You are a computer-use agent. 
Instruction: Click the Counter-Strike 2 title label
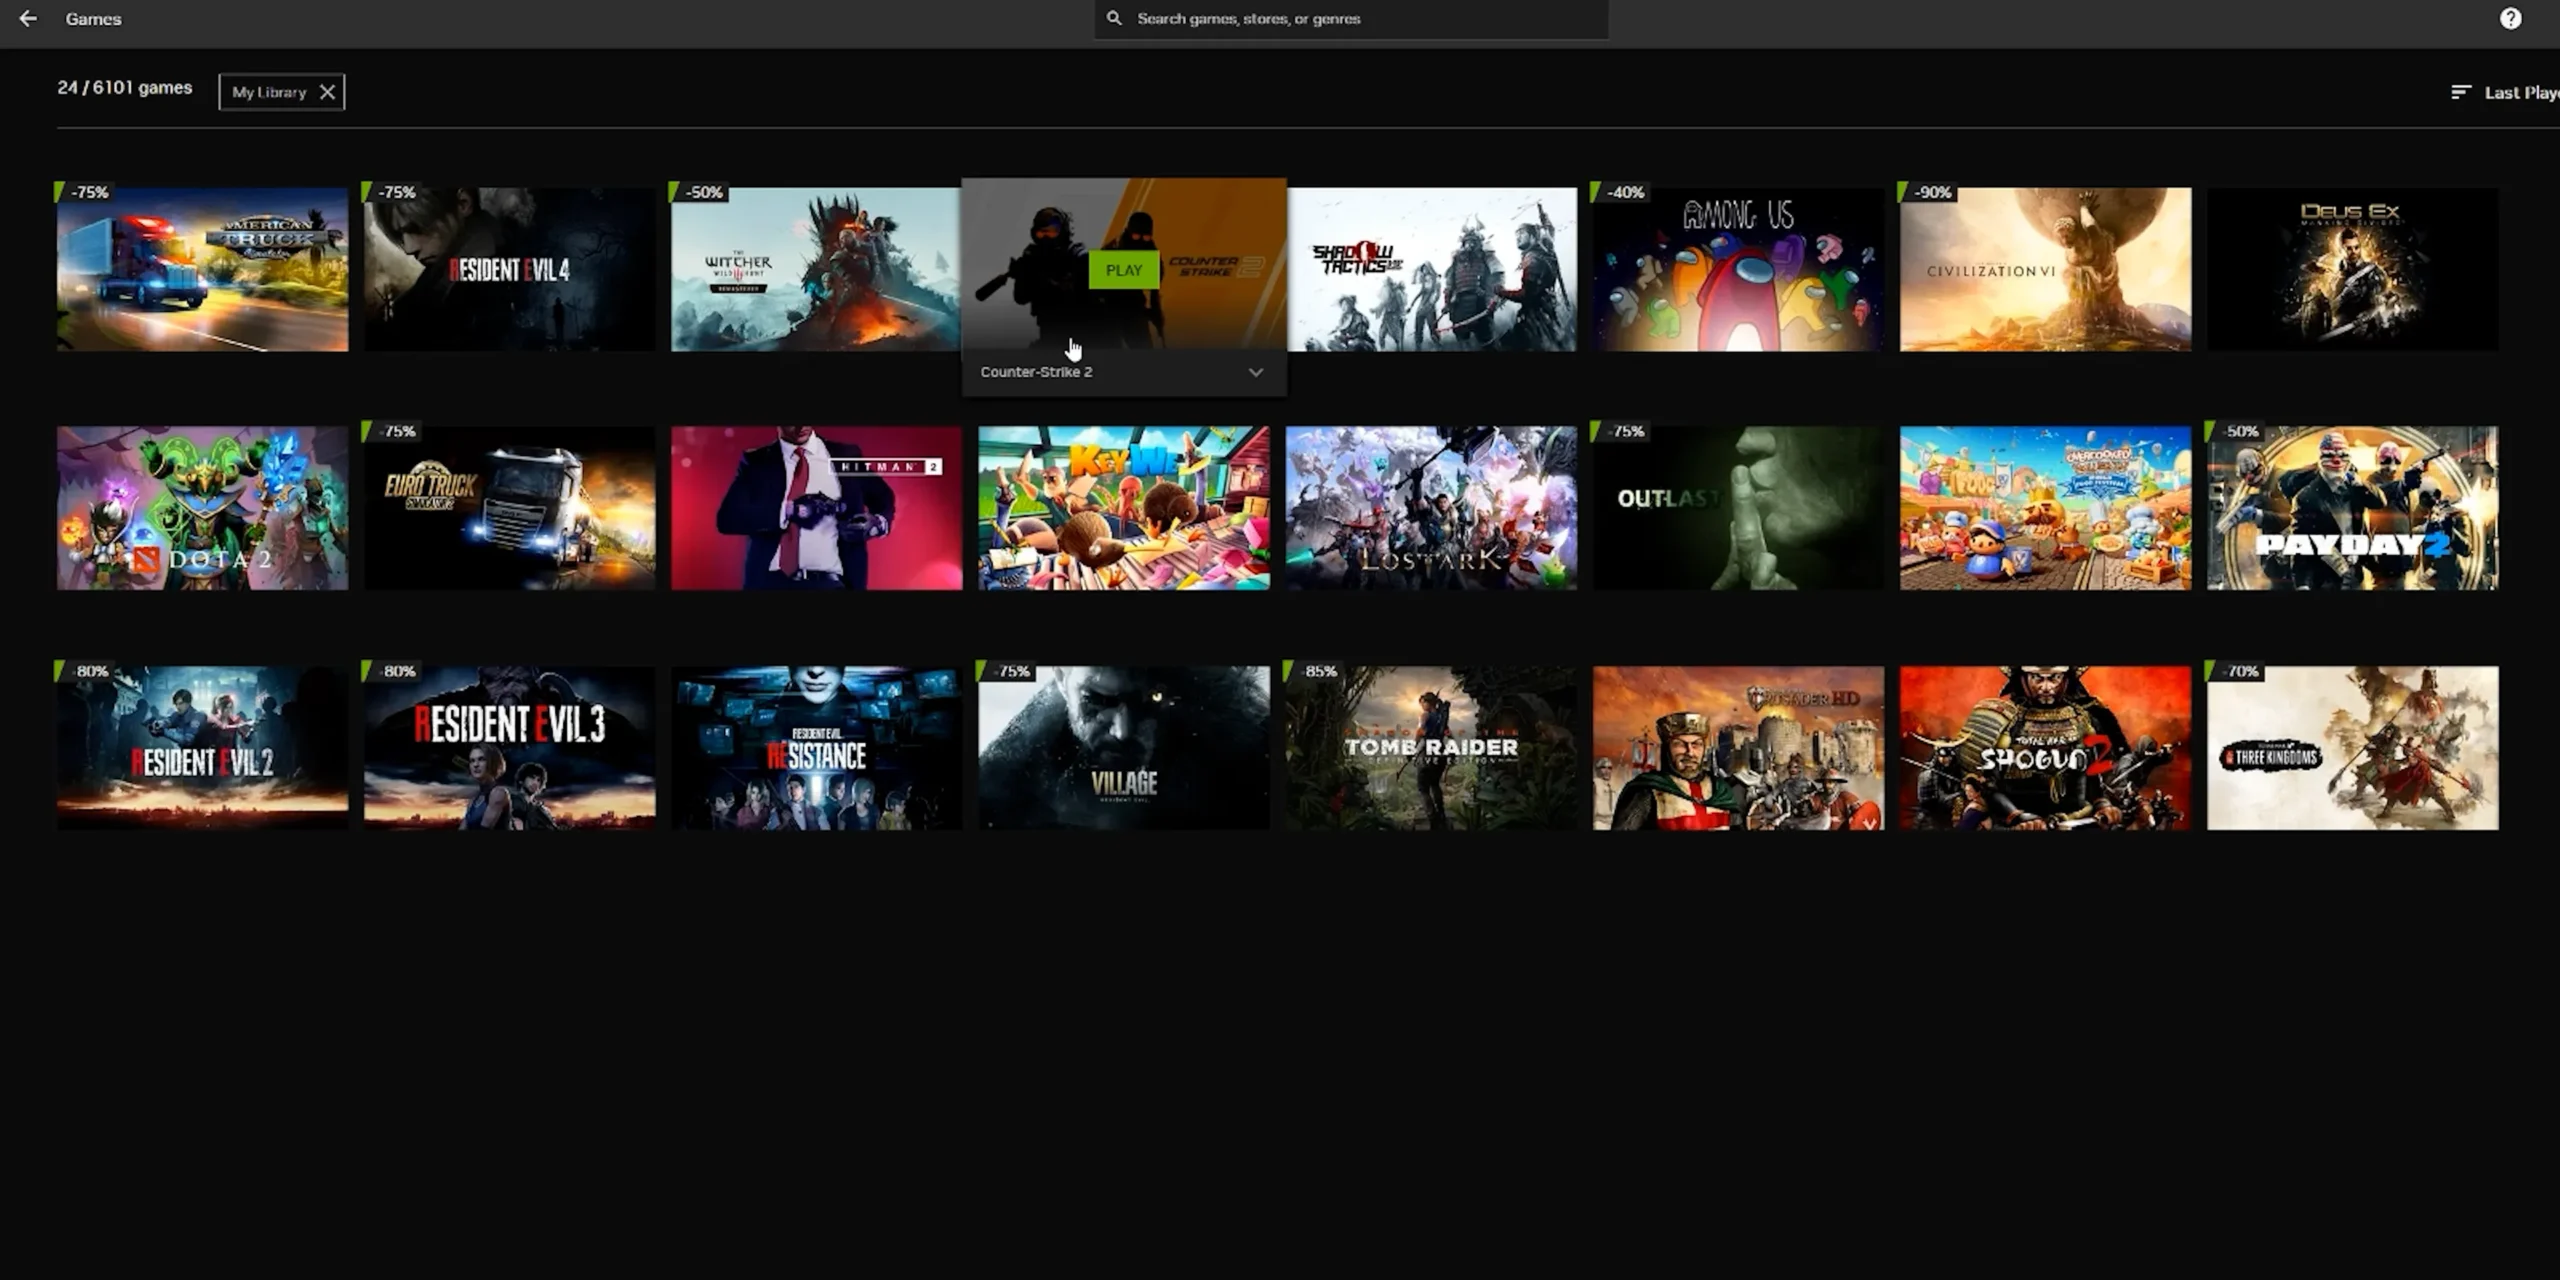1036,372
